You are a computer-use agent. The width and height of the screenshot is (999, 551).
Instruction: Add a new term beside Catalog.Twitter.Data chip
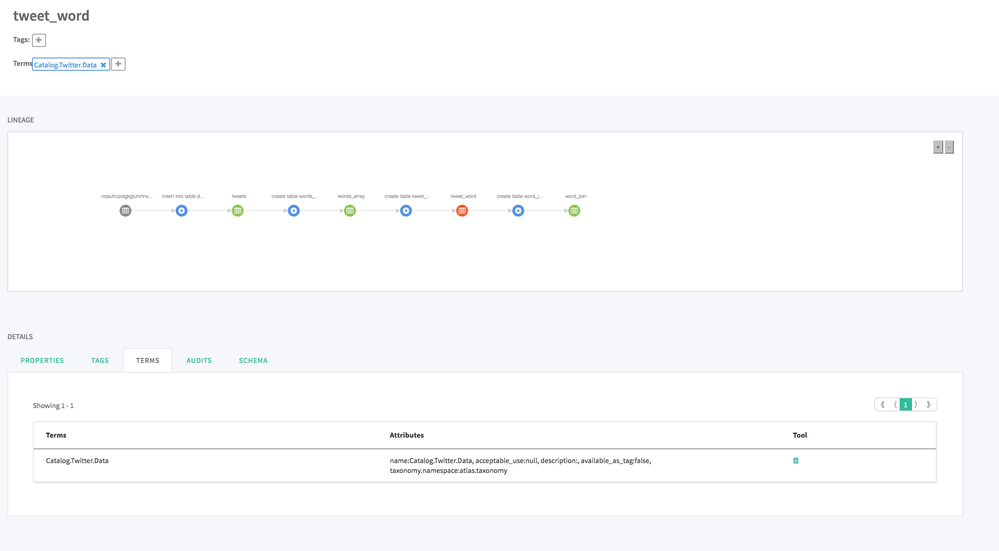[x=118, y=64]
